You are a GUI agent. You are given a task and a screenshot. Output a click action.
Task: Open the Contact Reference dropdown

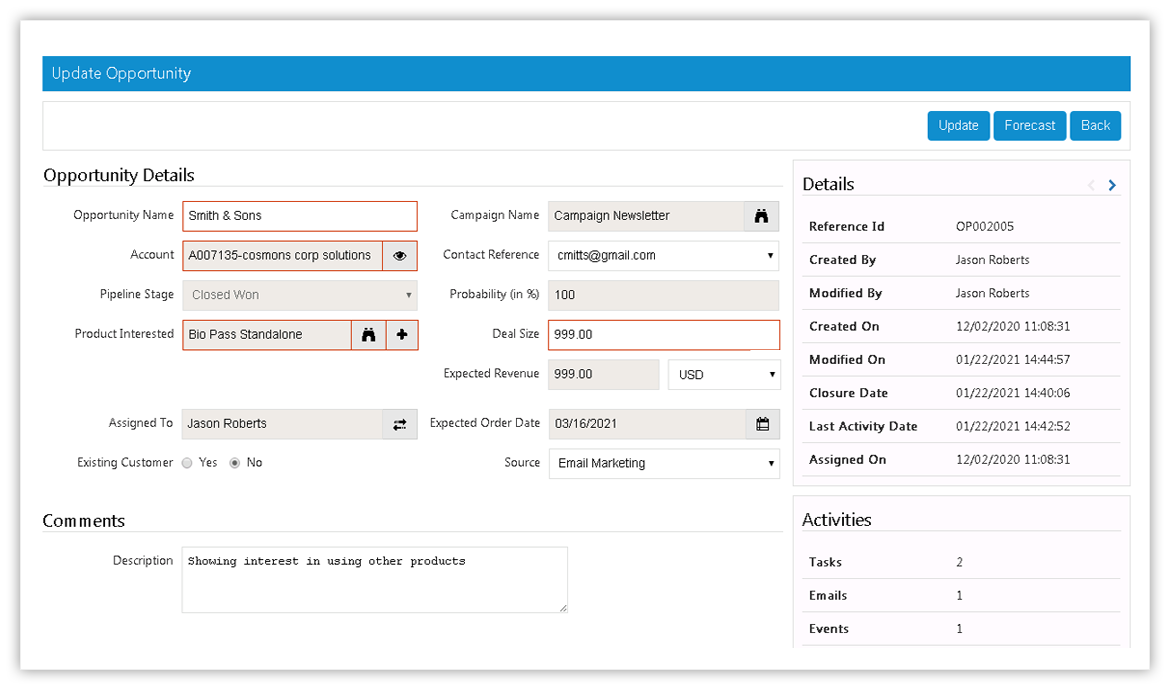click(x=664, y=256)
